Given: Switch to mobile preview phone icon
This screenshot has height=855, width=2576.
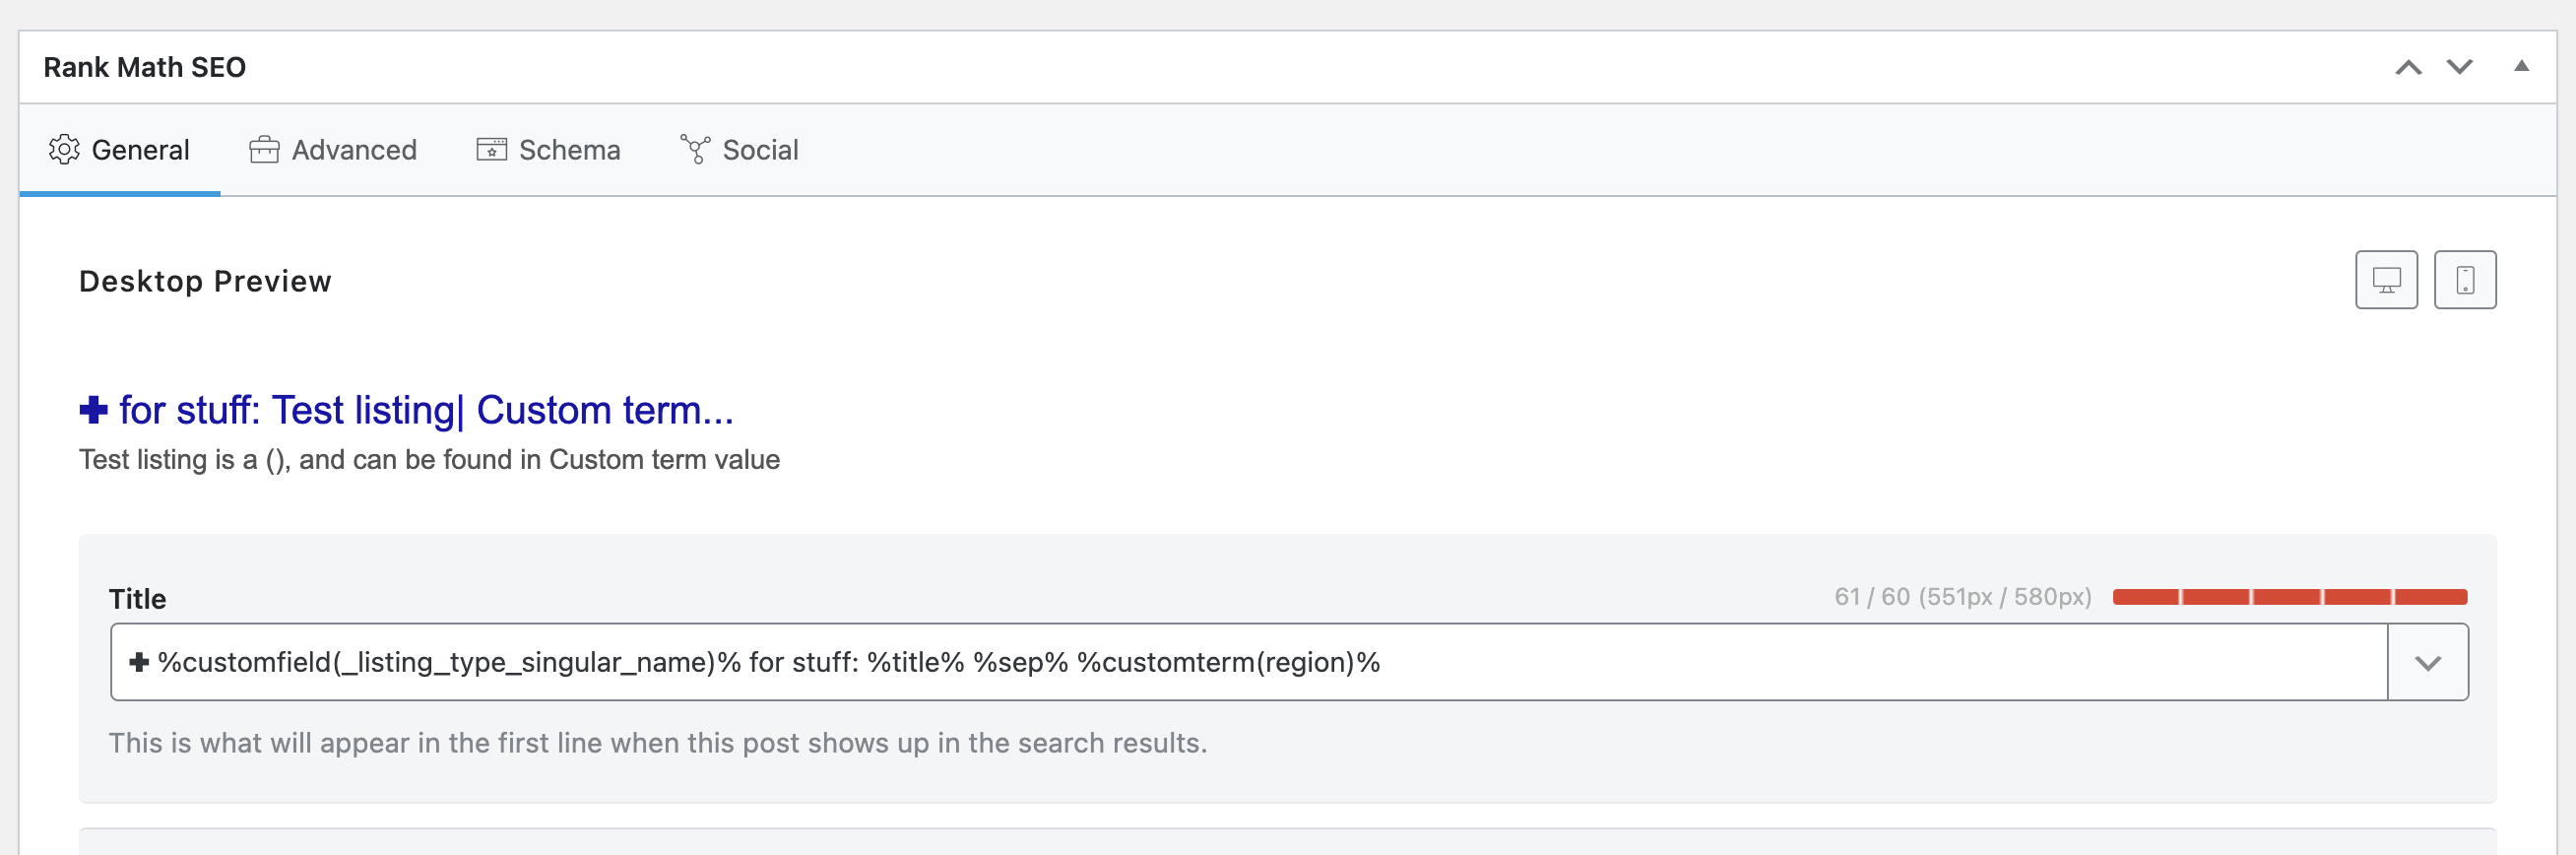Looking at the screenshot, I should (2465, 280).
